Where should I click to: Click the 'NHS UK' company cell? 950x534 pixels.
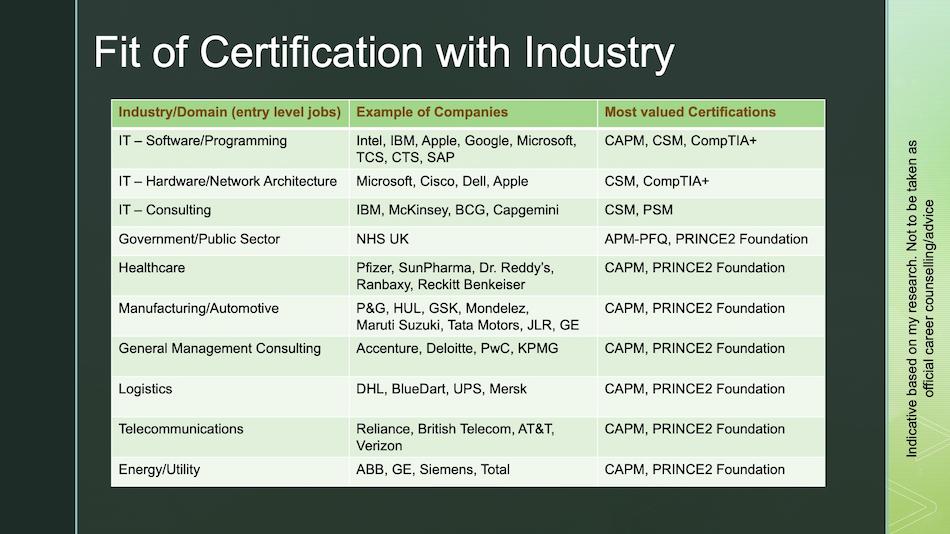(383, 239)
